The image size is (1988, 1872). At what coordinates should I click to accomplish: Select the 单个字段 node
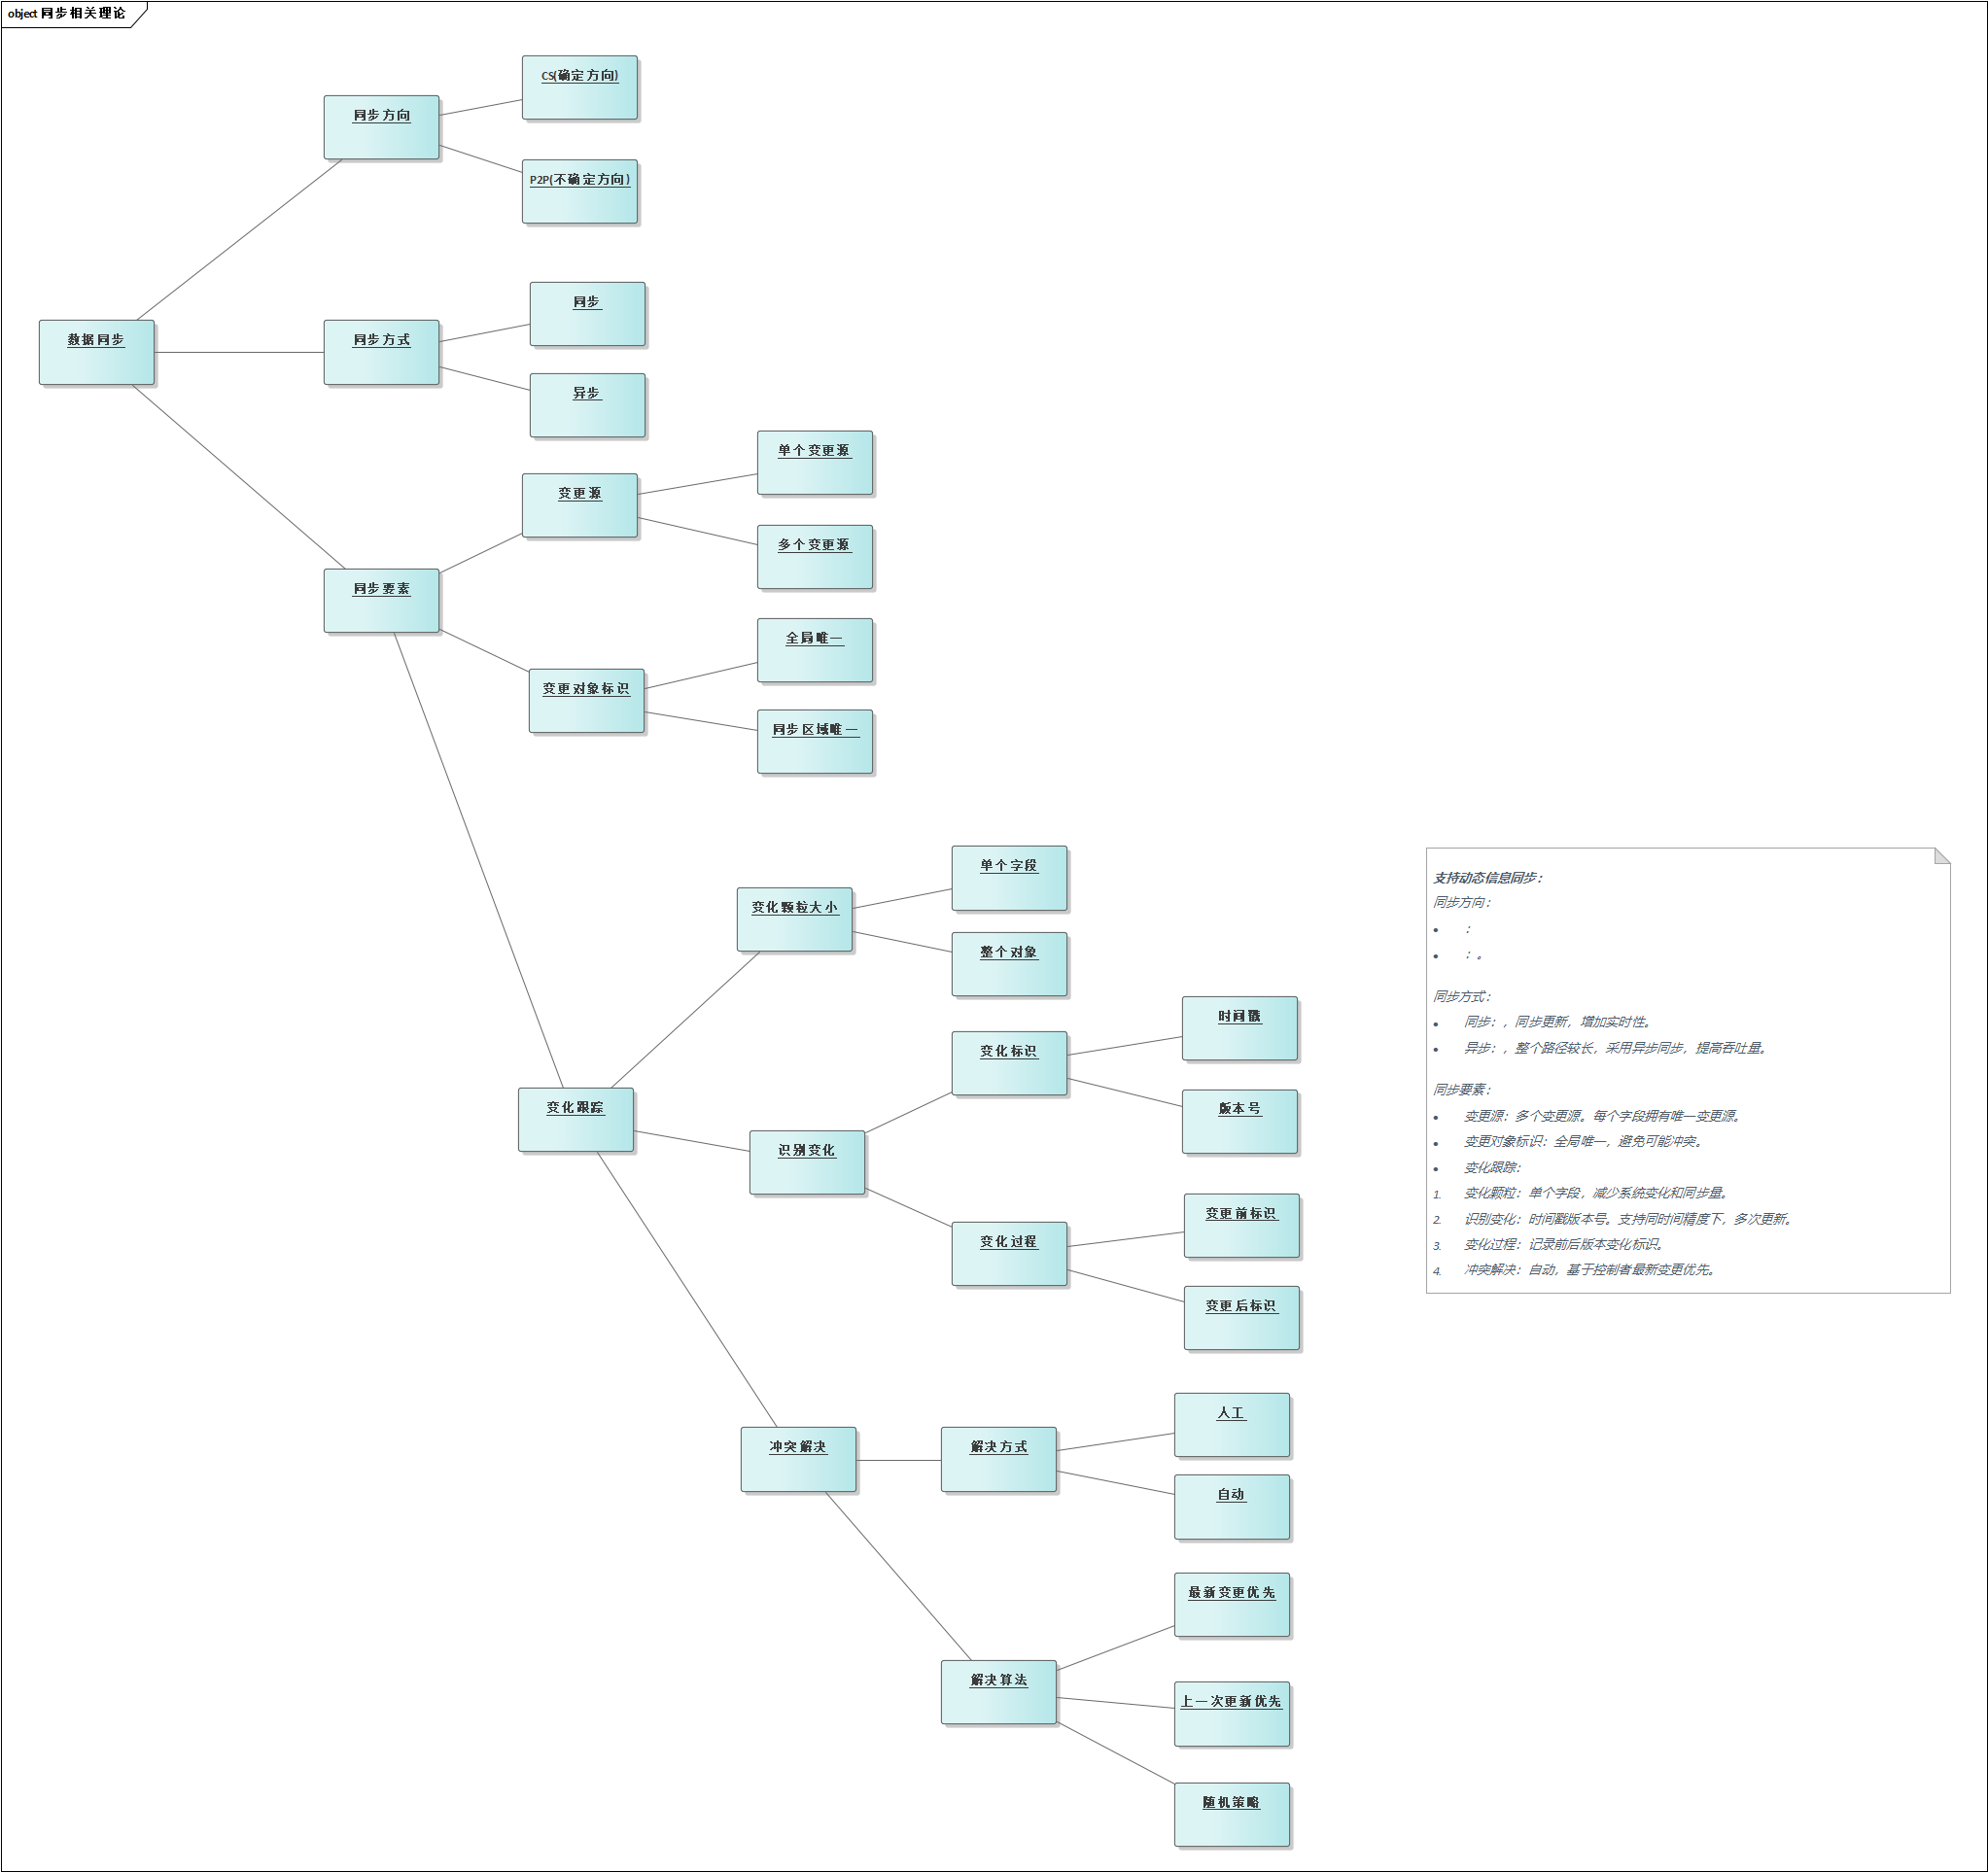(1010, 878)
